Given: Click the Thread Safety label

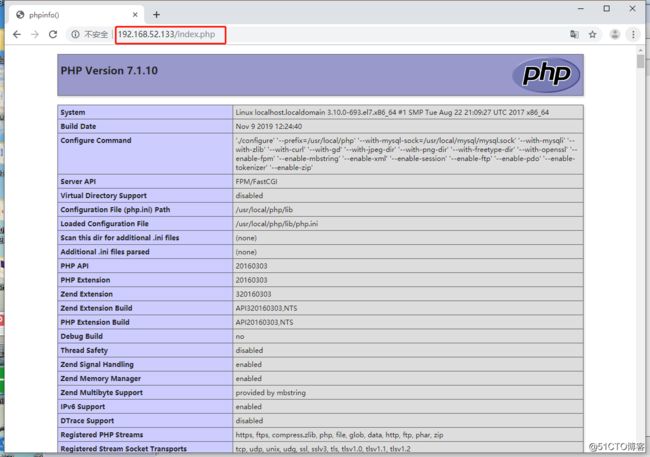Looking at the screenshot, I should (84, 350).
